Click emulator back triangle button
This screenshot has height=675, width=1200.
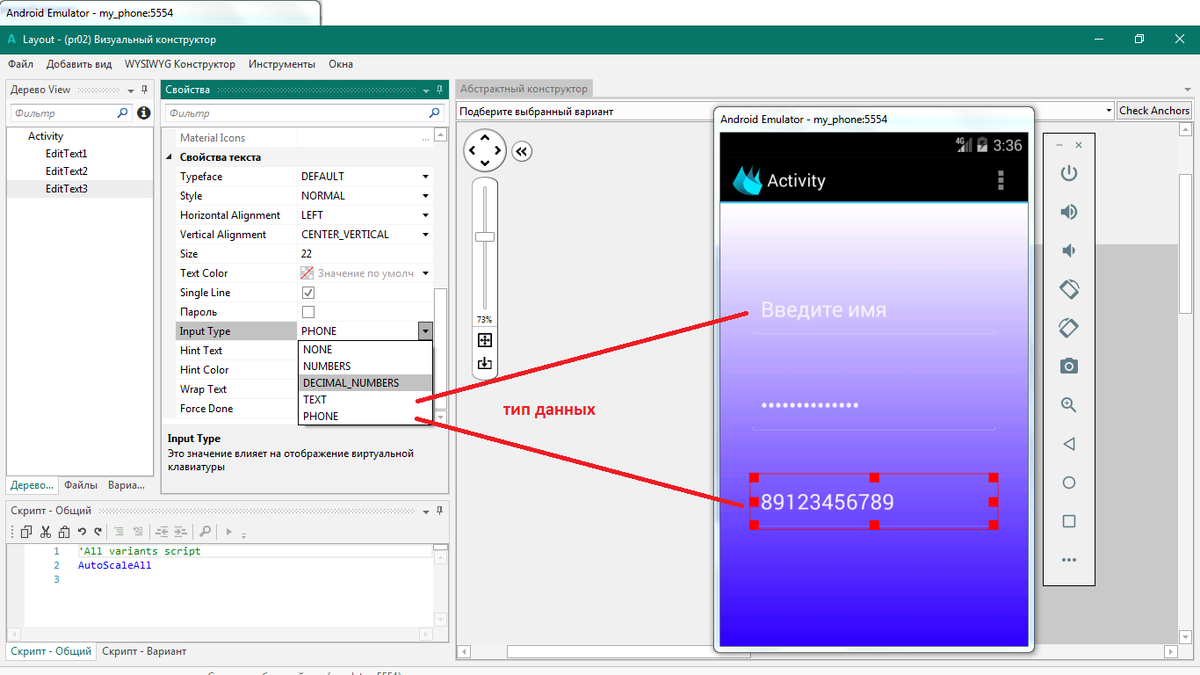point(1068,443)
